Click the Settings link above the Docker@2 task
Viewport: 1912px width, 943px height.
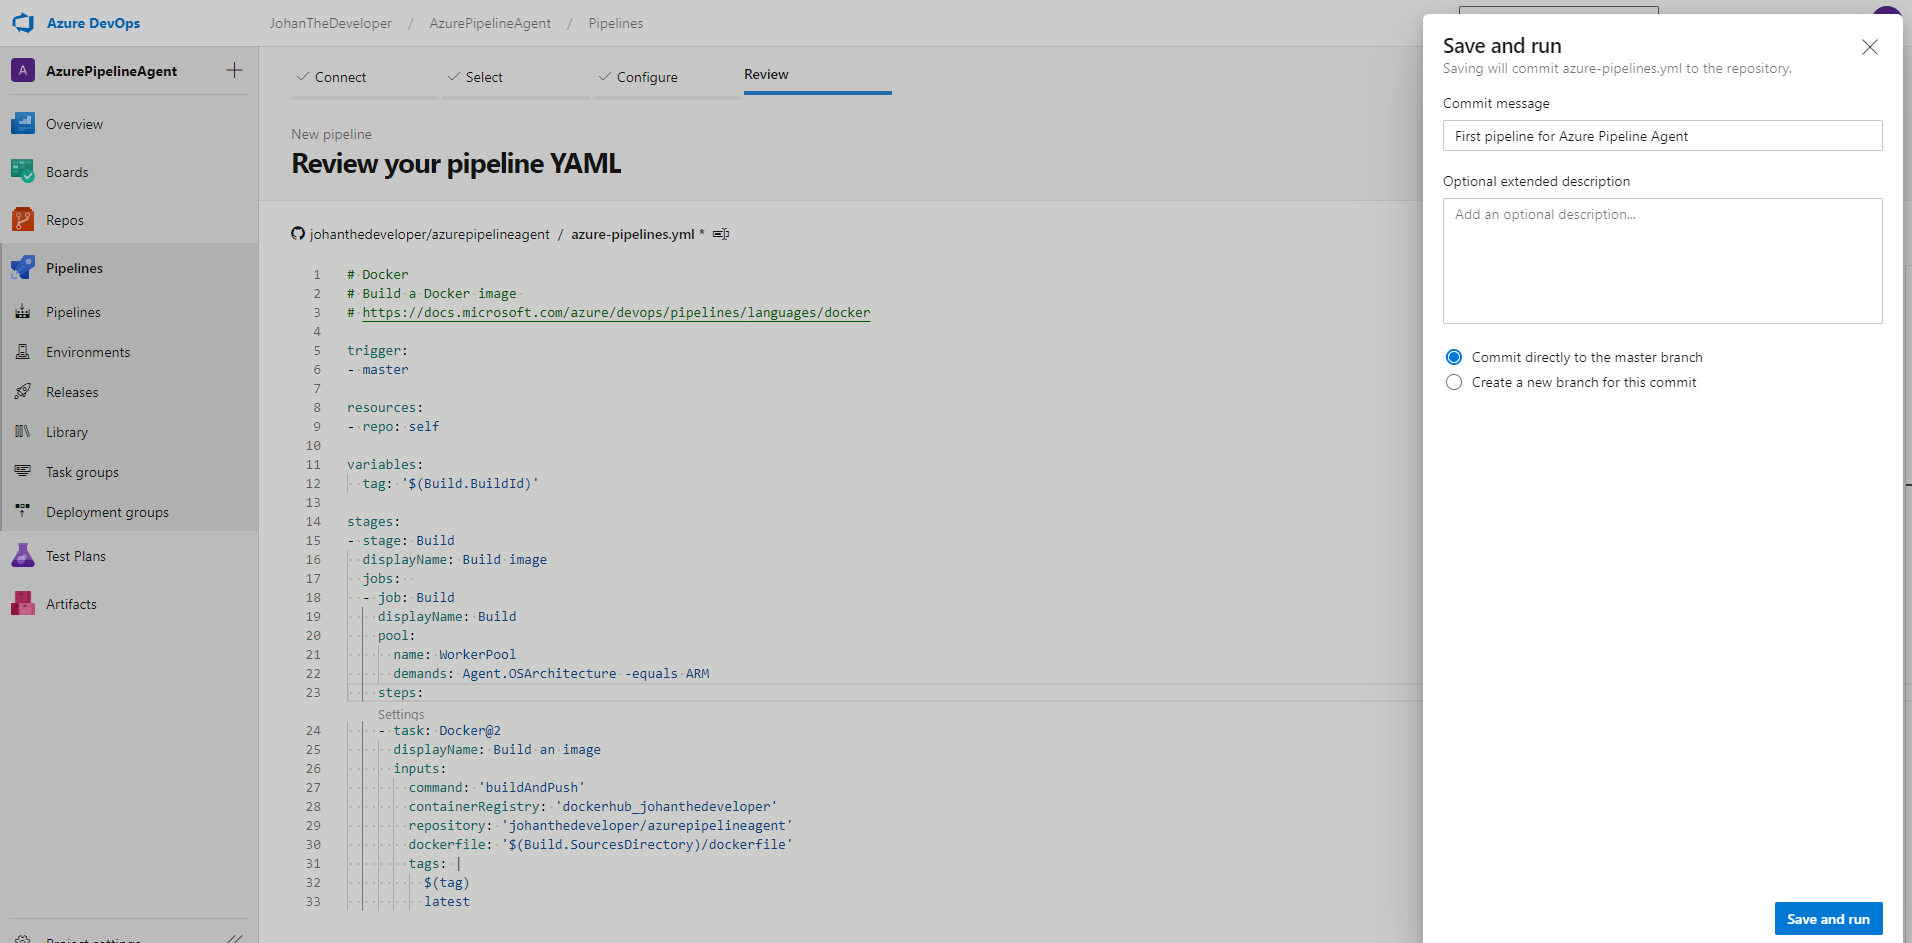pyautogui.click(x=401, y=714)
